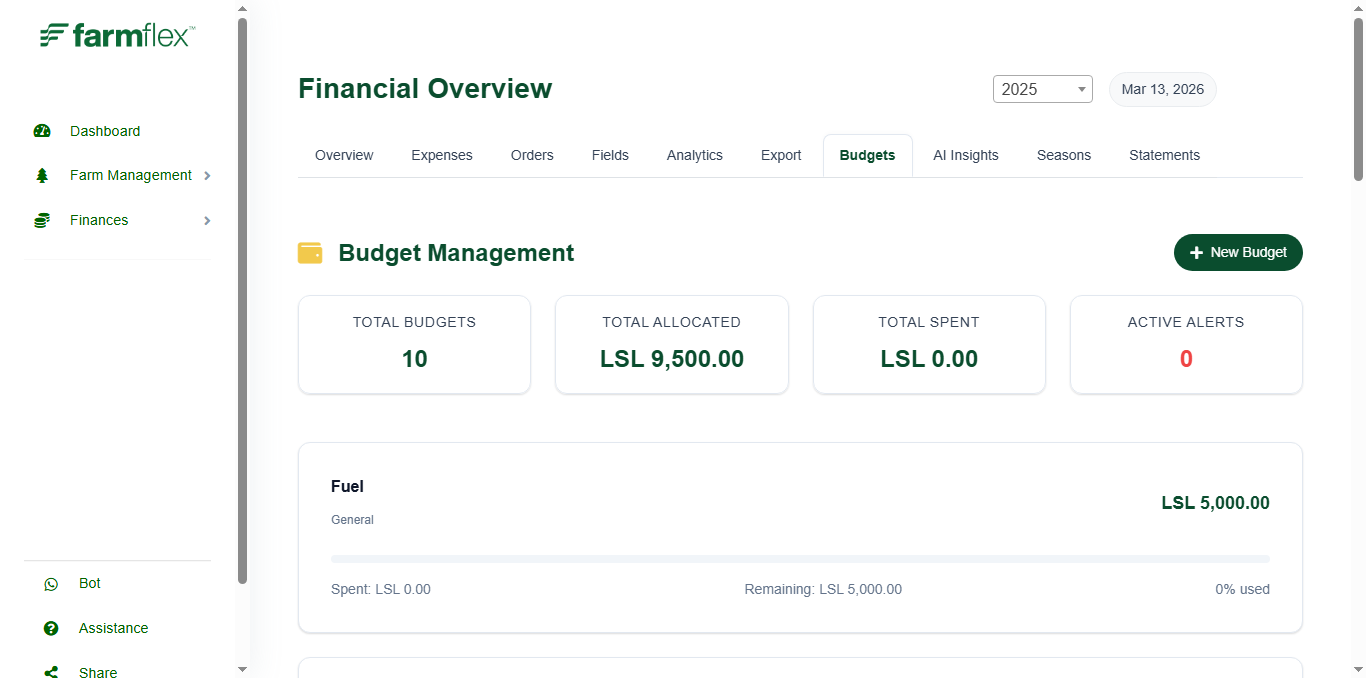The width and height of the screenshot is (1366, 678).
Task: Open the Export tab
Action: click(781, 155)
